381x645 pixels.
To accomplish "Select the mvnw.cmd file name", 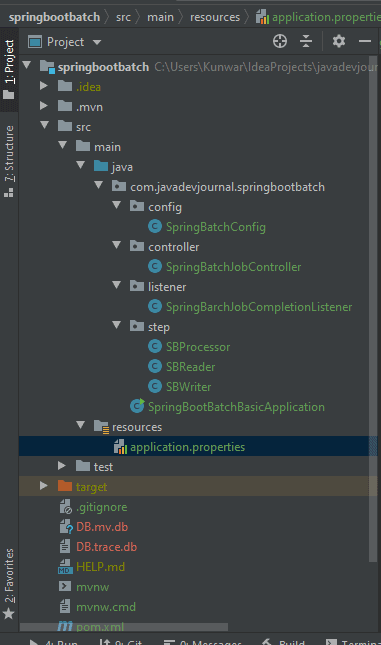I will coord(106,607).
